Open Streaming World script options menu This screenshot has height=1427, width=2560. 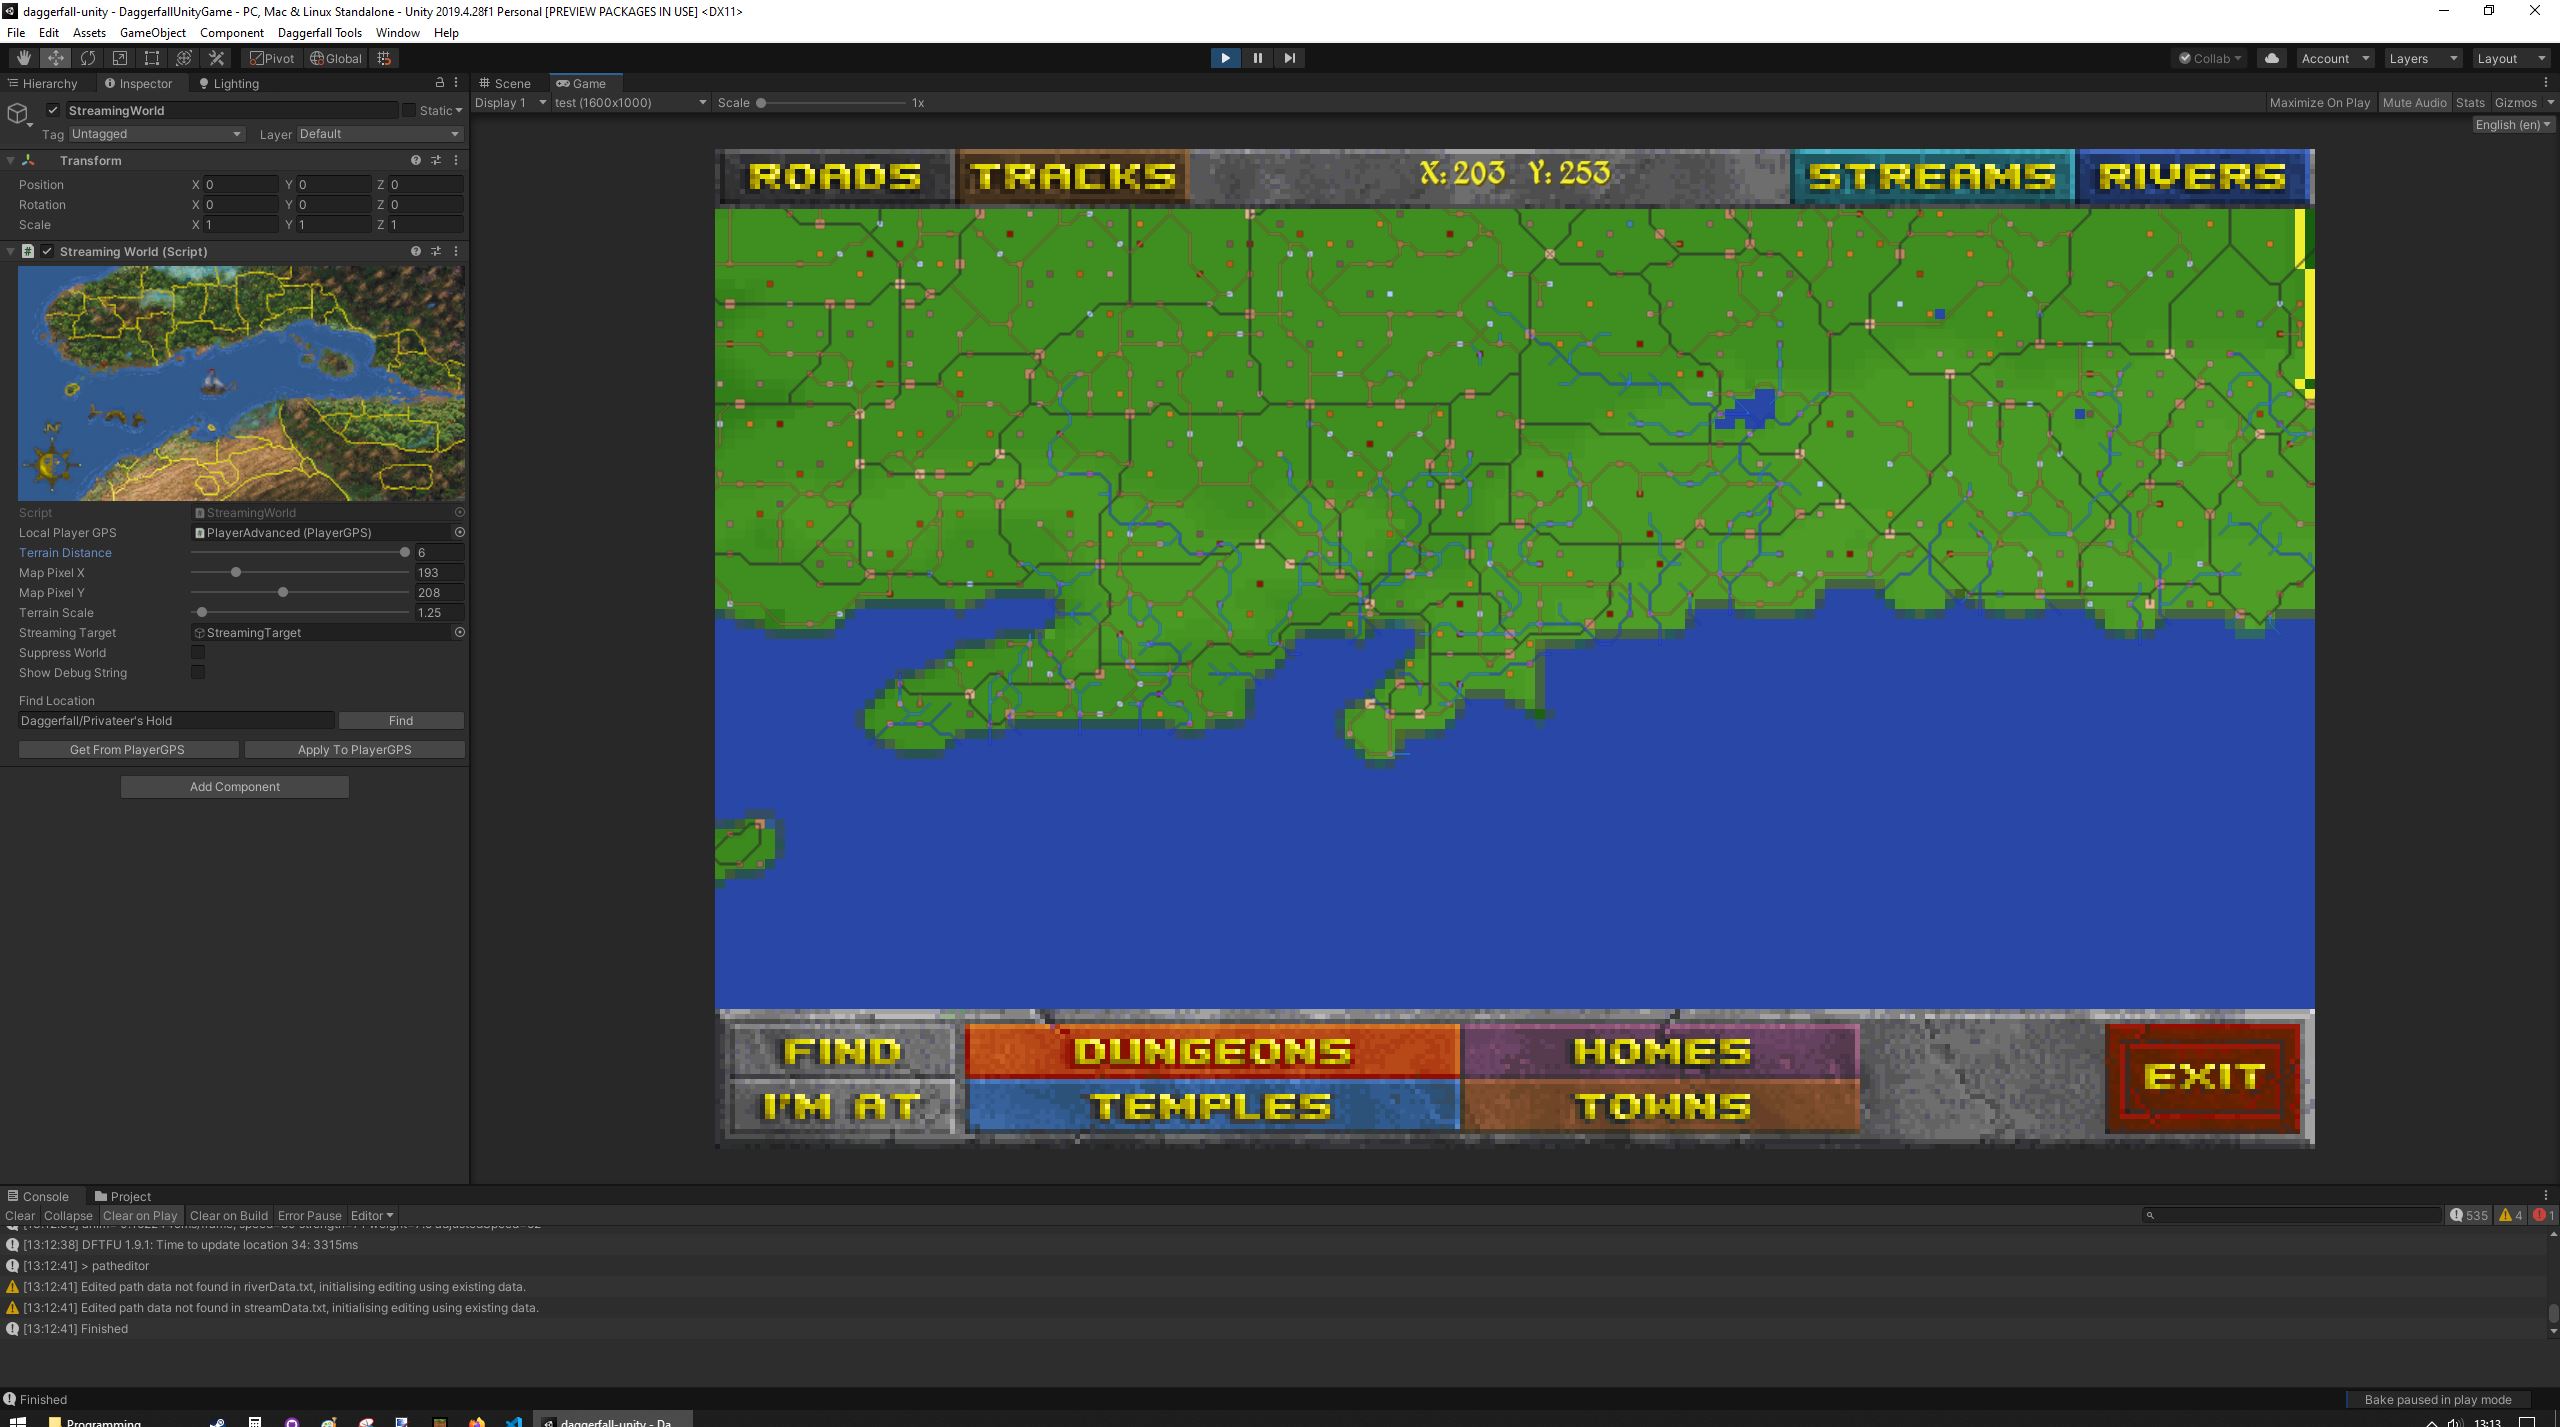point(456,251)
